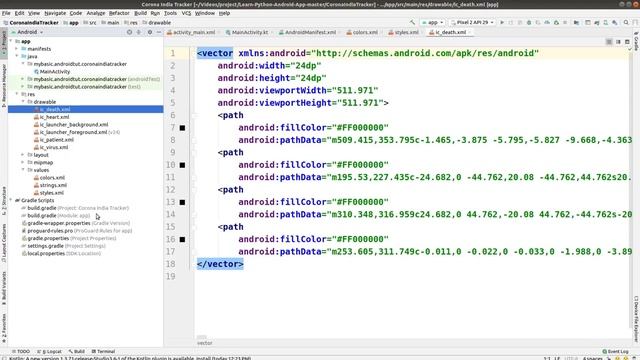Open Project panel settings gear
640x360 pixels.
tap(150, 32)
